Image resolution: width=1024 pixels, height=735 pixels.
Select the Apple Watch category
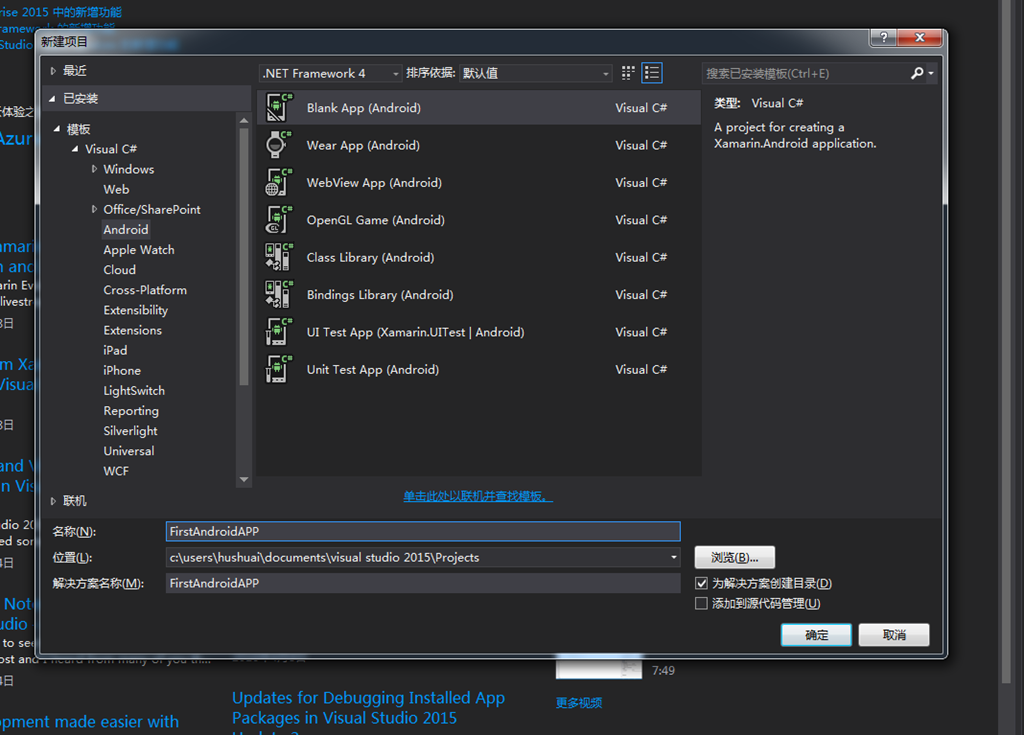click(x=138, y=250)
